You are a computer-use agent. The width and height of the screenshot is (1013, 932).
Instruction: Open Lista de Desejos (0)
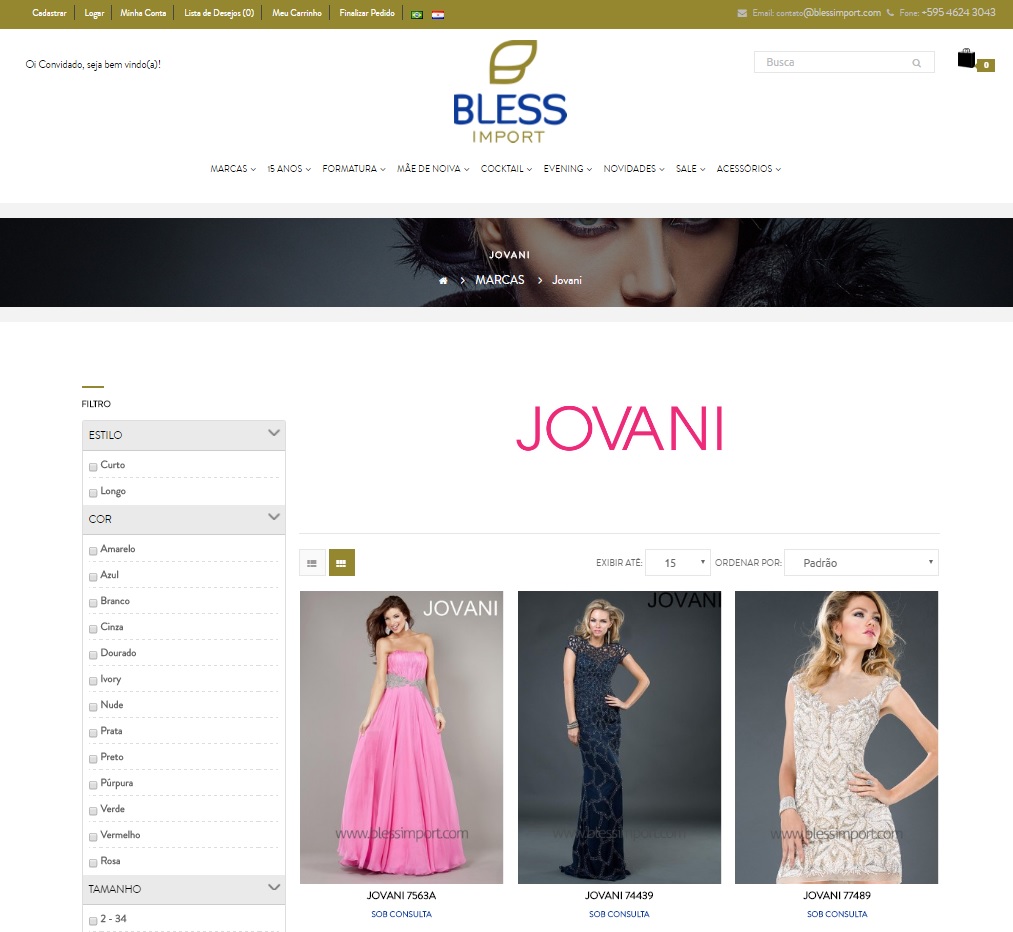[218, 14]
